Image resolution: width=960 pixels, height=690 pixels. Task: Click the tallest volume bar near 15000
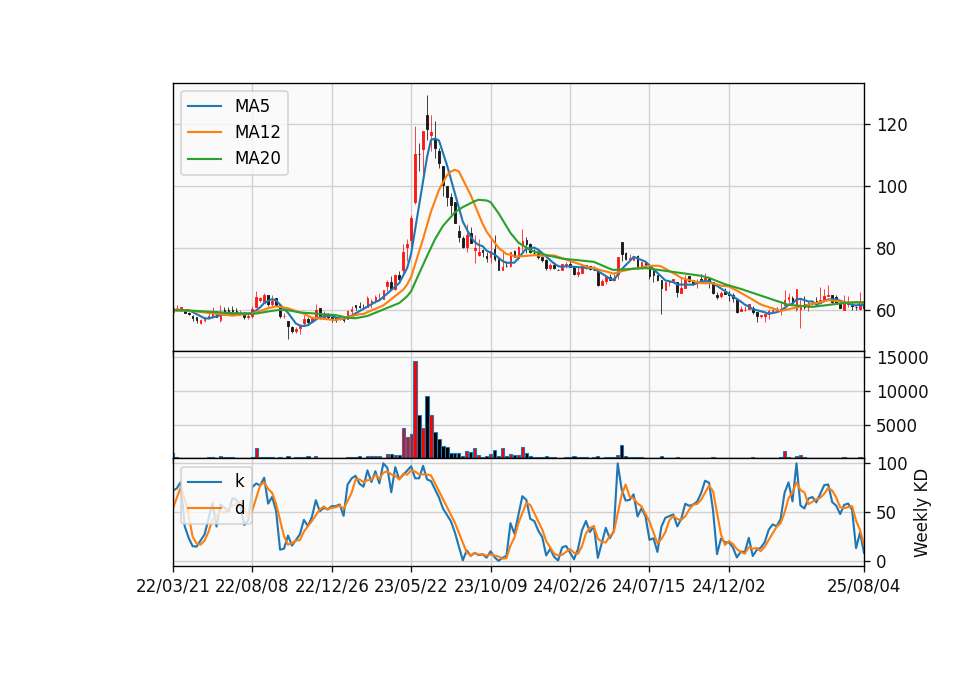[x=416, y=410]
